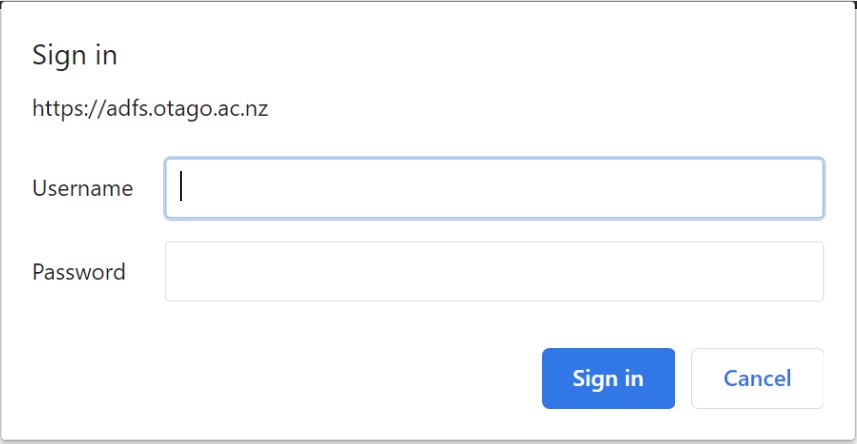The width and height of the screenshot is (857, 444).
Task: Click the https://adfs.otago.ac.nz site address
Action: tap(150, 108)
